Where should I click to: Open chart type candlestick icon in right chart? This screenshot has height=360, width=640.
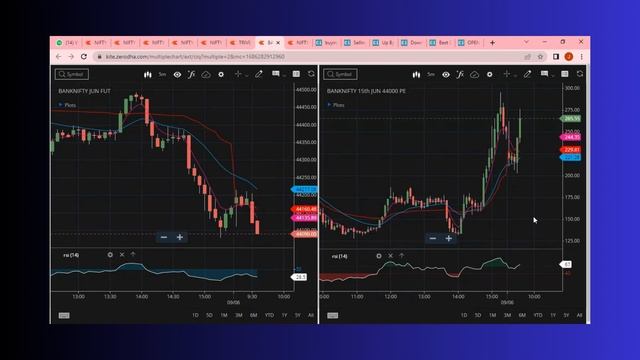[416, 74]
